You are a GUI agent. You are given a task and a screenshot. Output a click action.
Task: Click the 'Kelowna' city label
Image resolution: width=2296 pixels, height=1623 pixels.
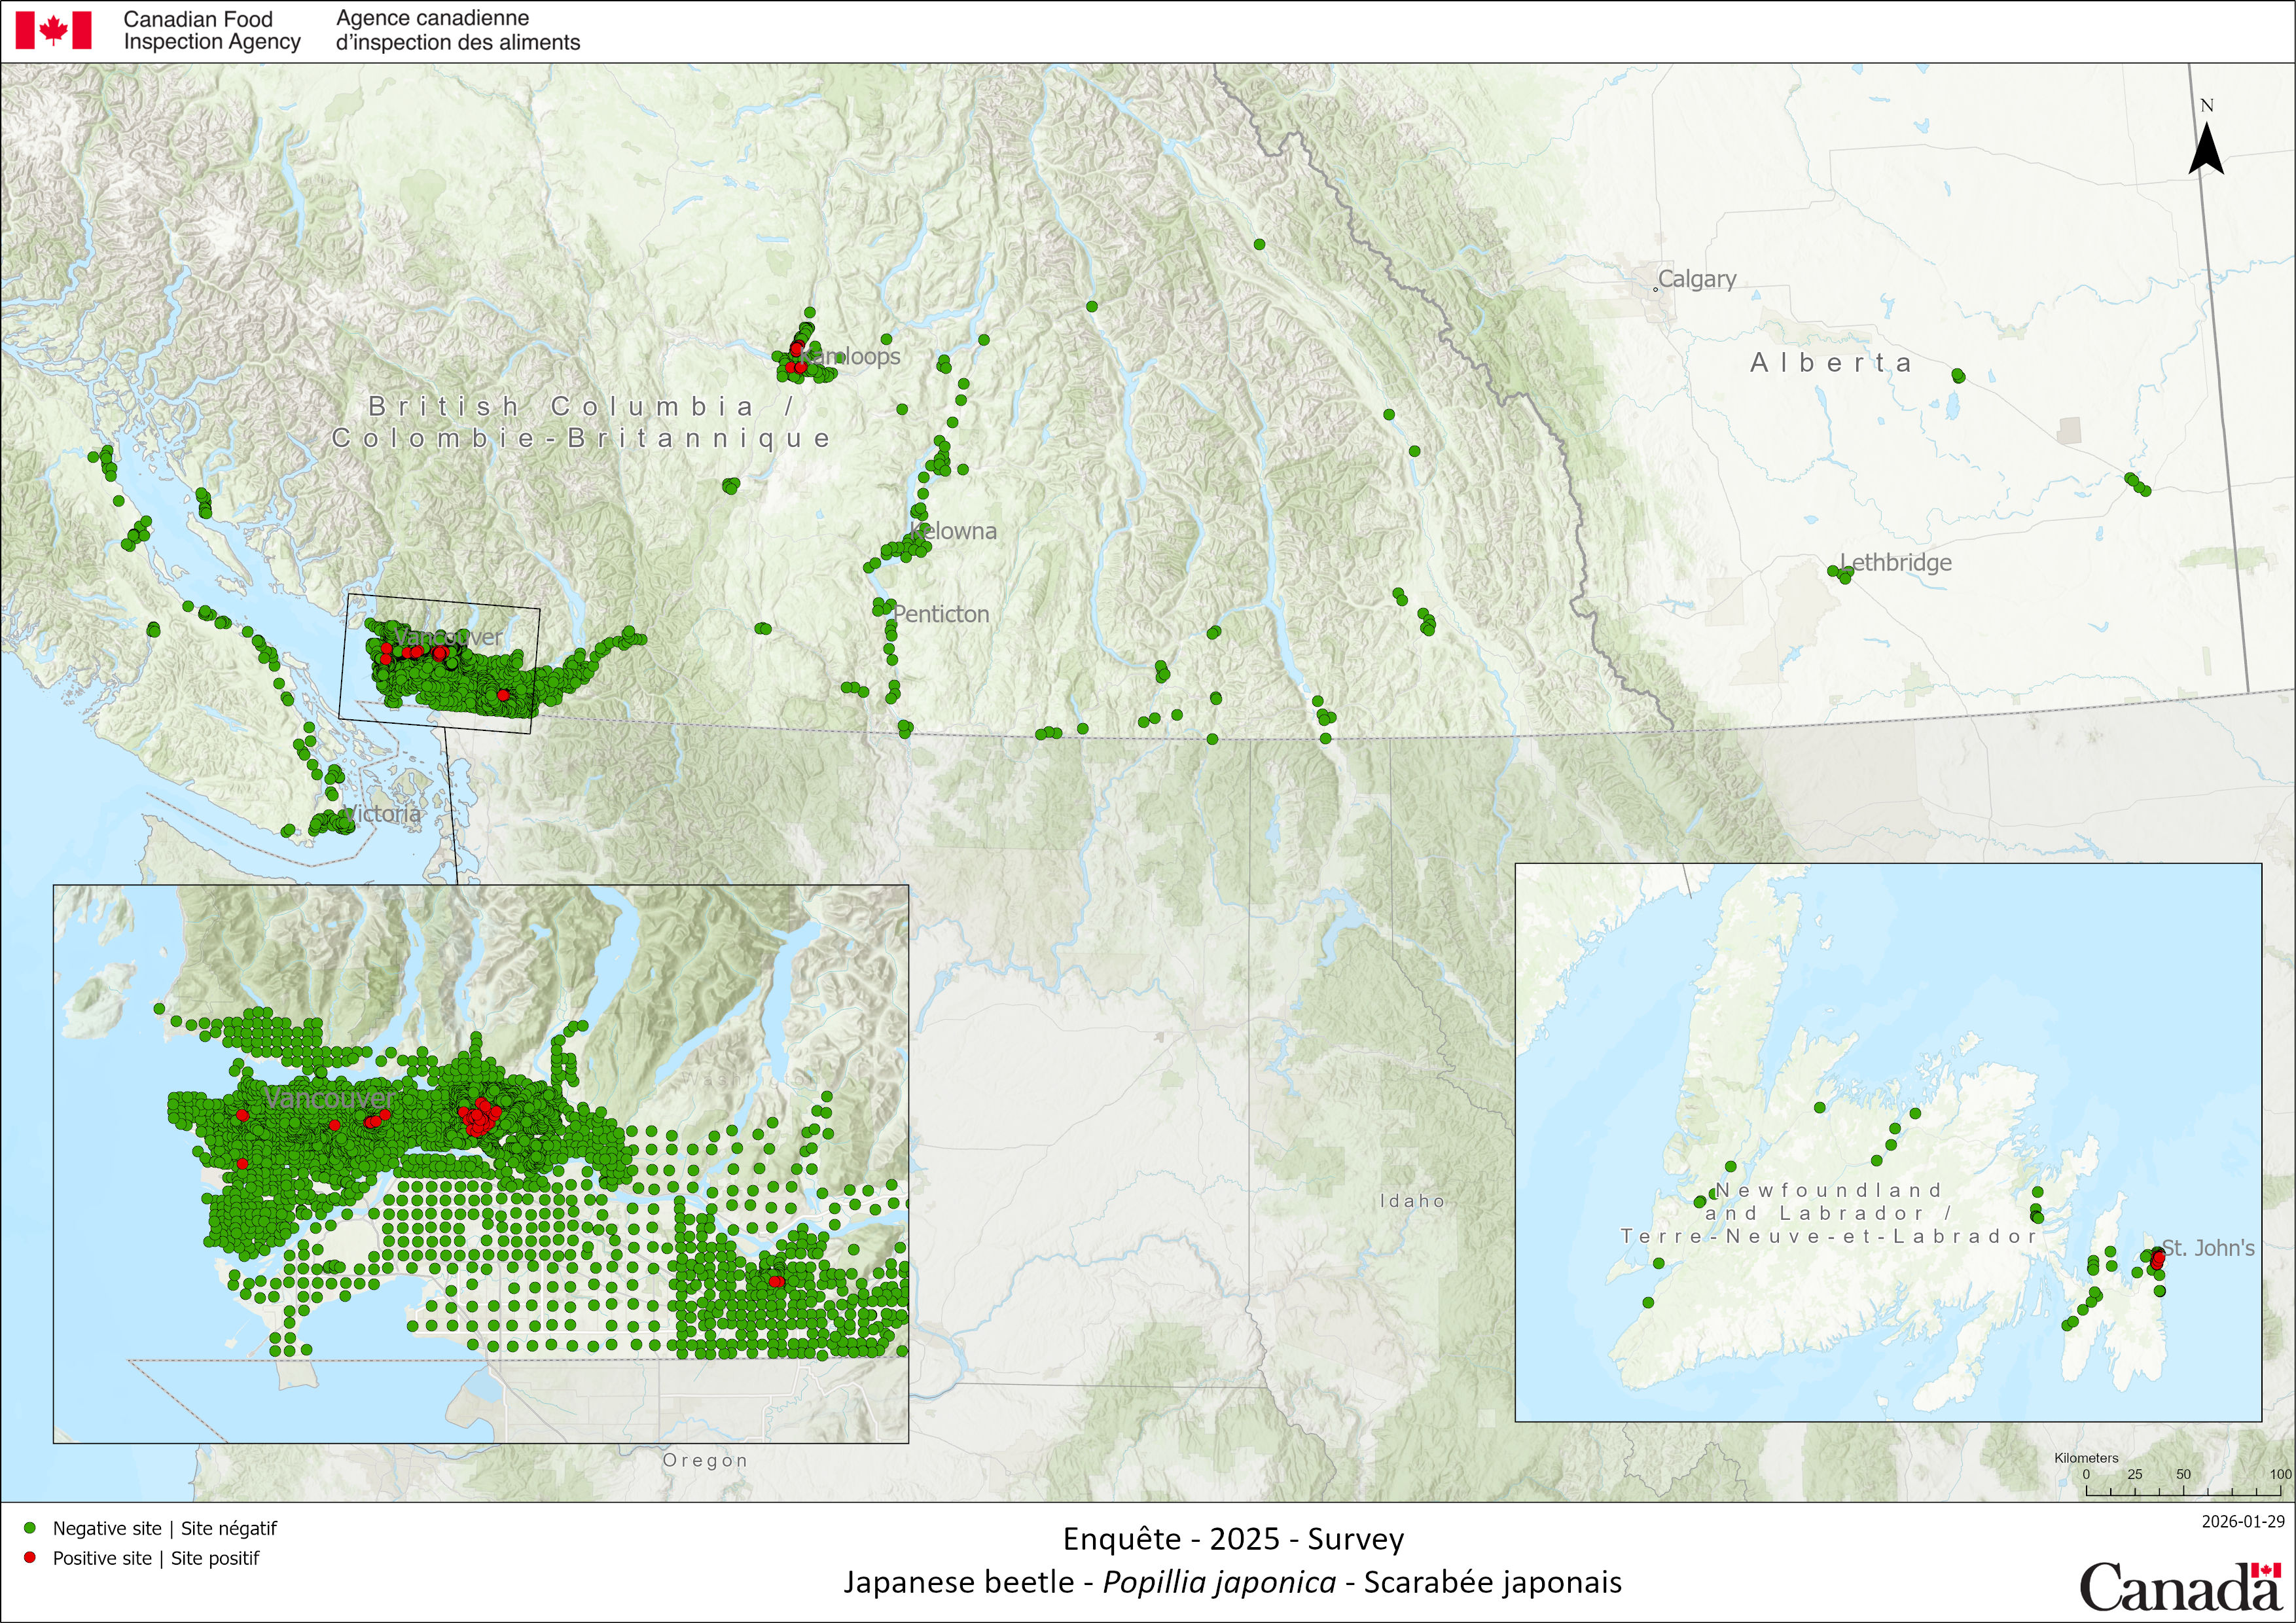(953, 531)
